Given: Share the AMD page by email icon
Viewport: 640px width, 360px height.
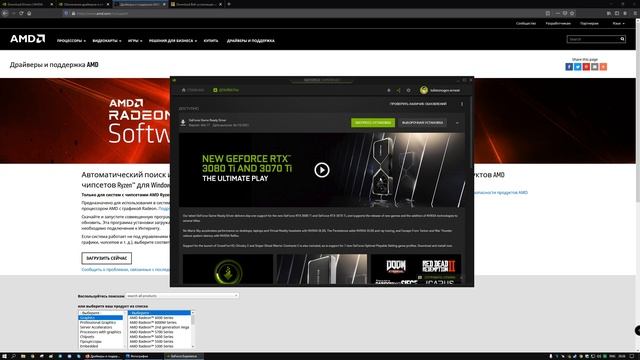Looking at the screenshot, I should point(595,67).
